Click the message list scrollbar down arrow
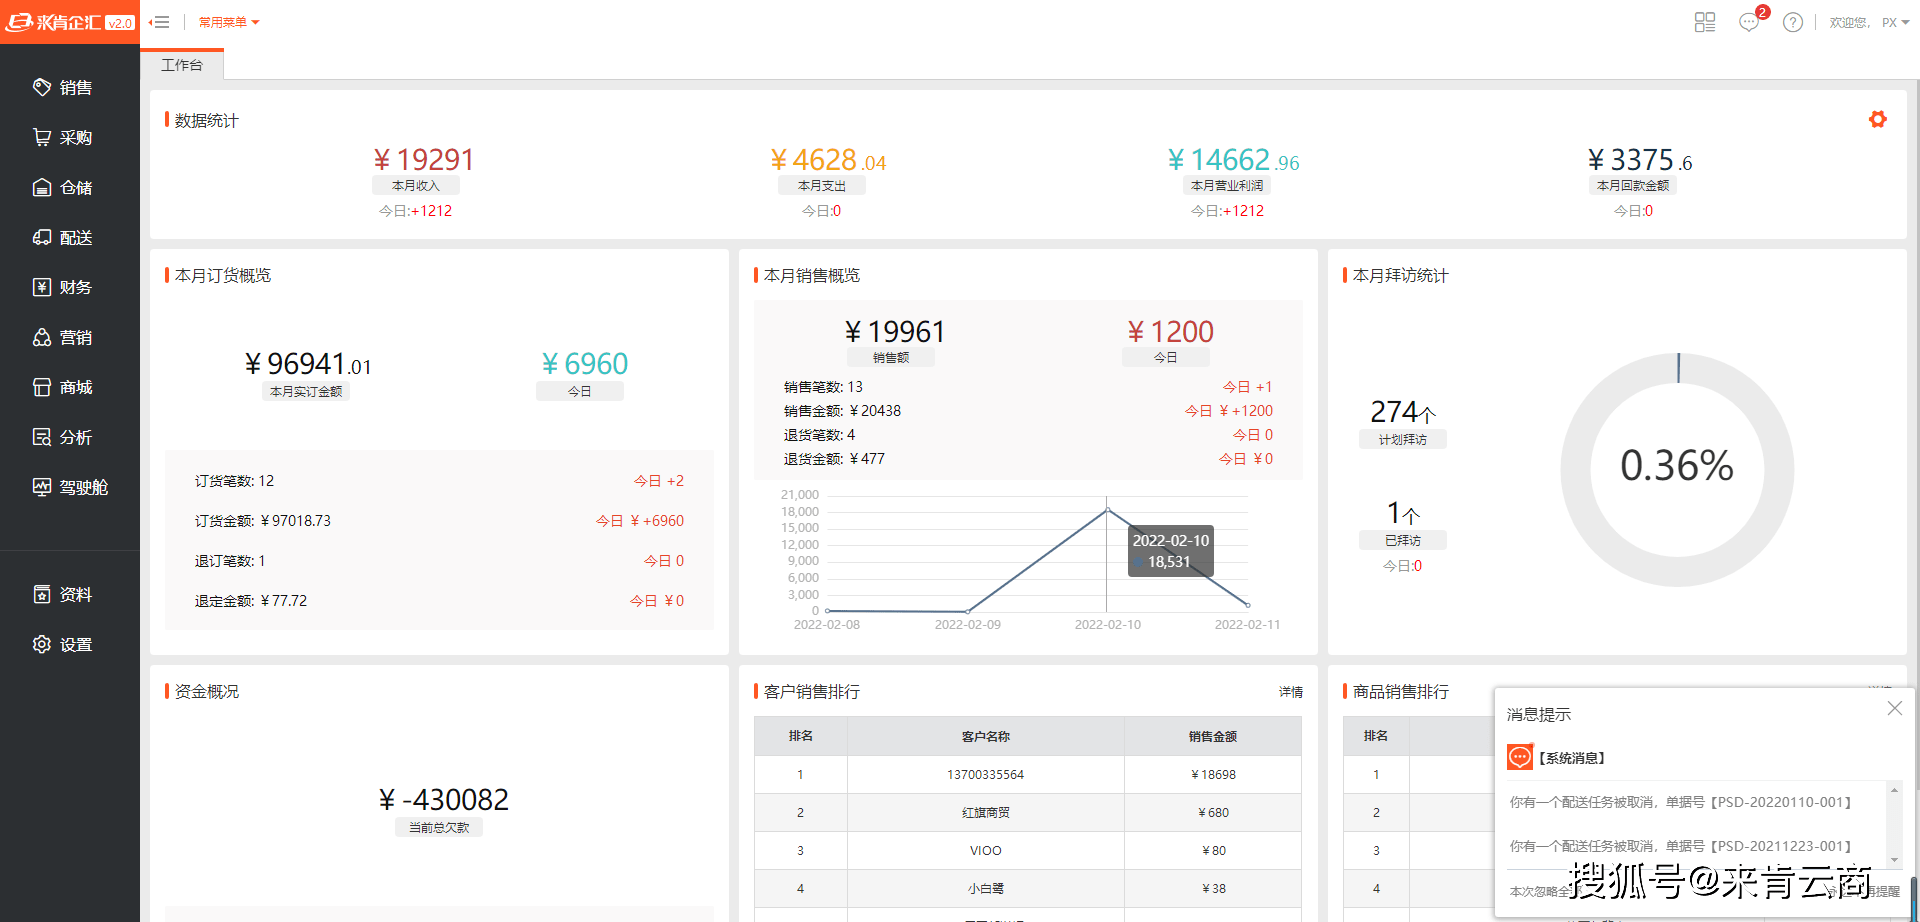This screenshot has width=1920, height=922. click(1894, 860)
